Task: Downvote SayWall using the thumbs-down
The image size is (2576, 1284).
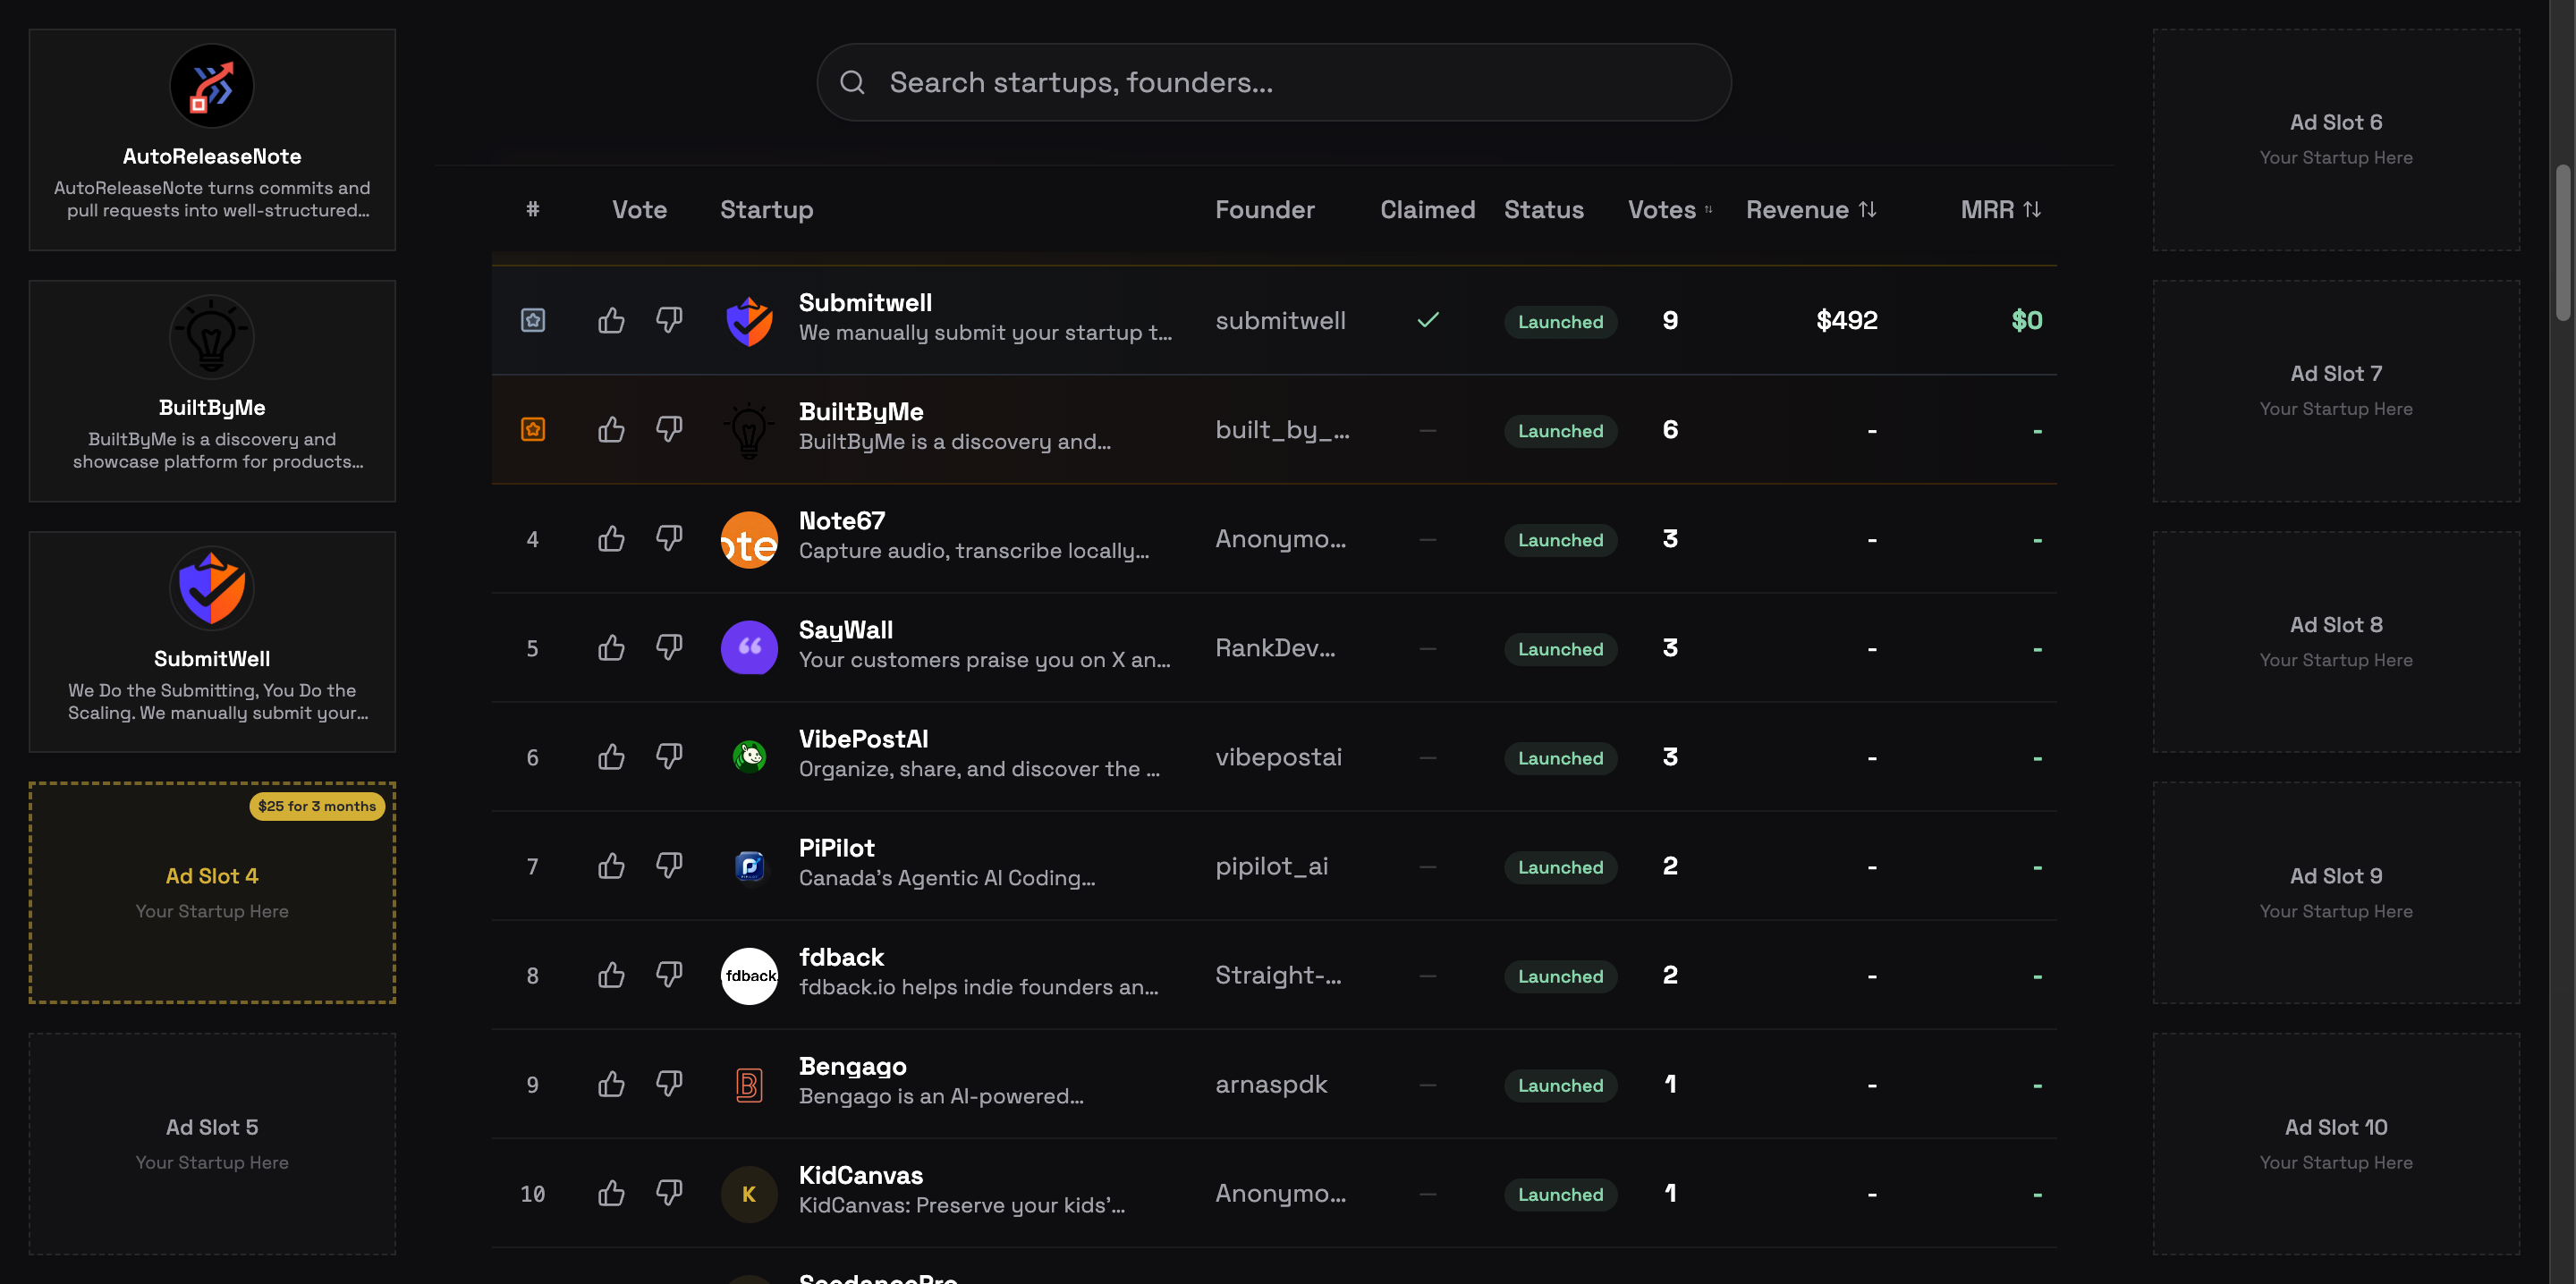Action: pyautogui.click(x=669, y=648)
